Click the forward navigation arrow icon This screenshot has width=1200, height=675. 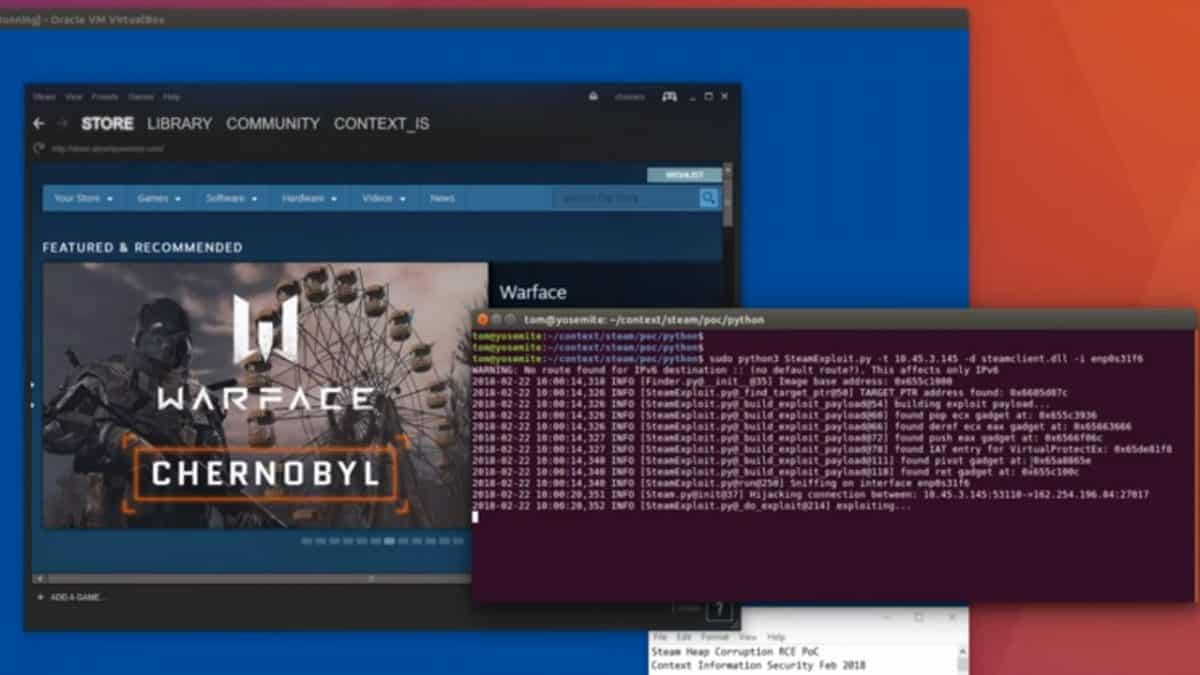[63, 123]
